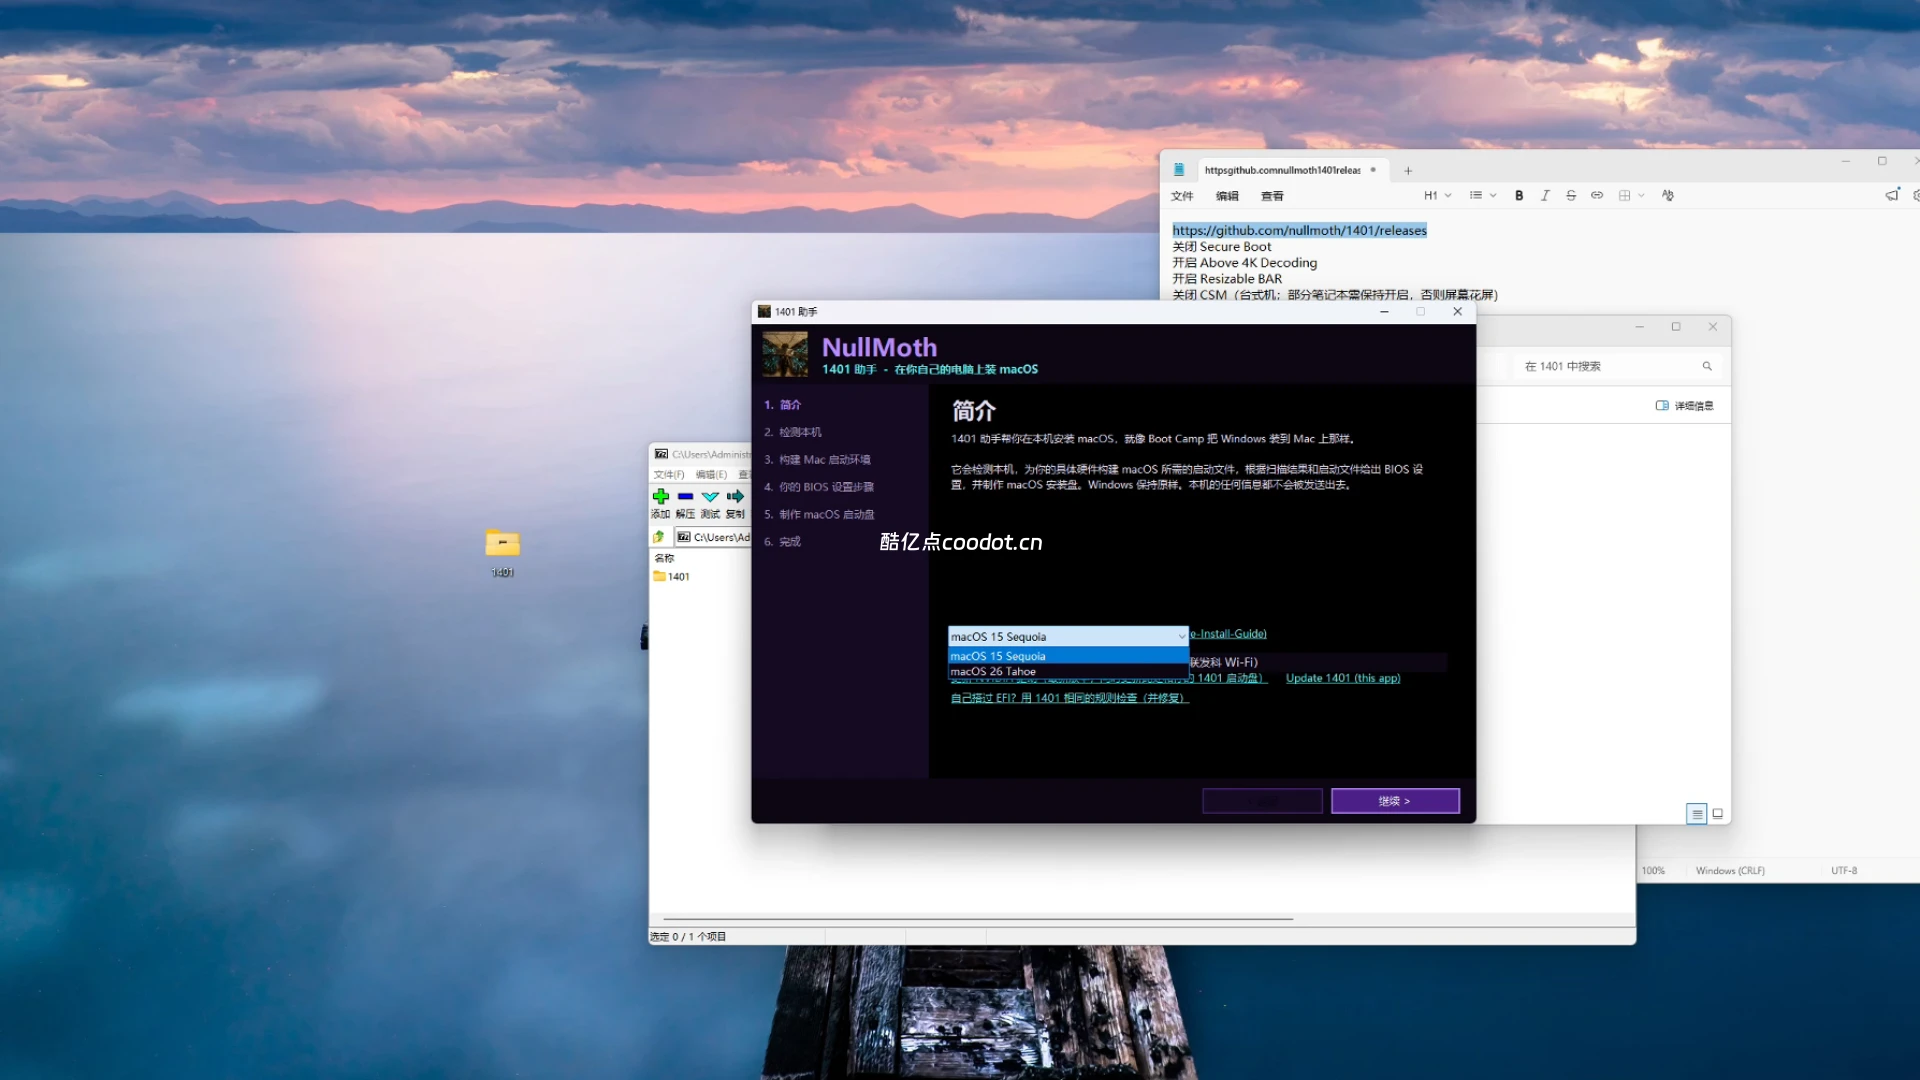Add a new tab in Notepad
Viewport: 1920px width, 1080px height.
[x=1408, y=171]
